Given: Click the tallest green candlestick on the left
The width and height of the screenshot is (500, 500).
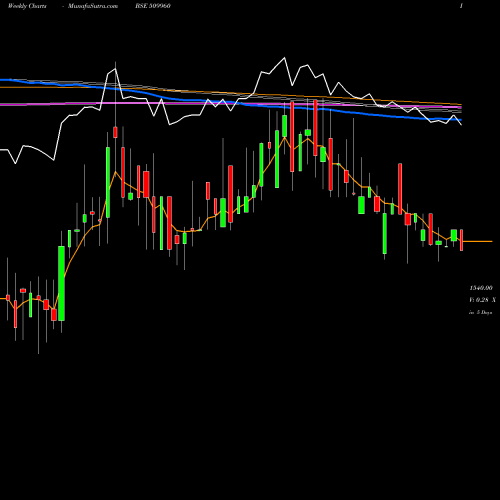Looking at the screenshot, I should [61, 283].
